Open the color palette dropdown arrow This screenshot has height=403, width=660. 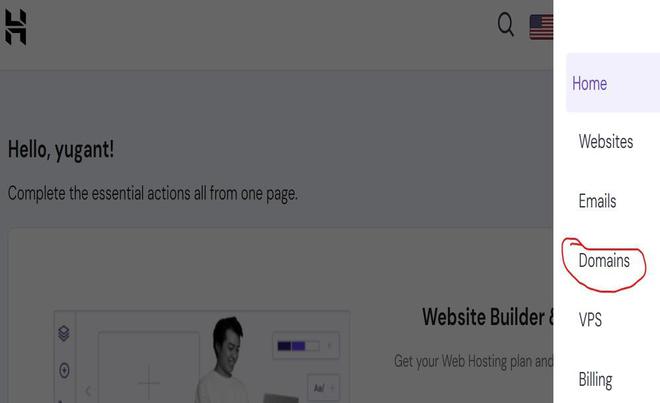point(330,346)
